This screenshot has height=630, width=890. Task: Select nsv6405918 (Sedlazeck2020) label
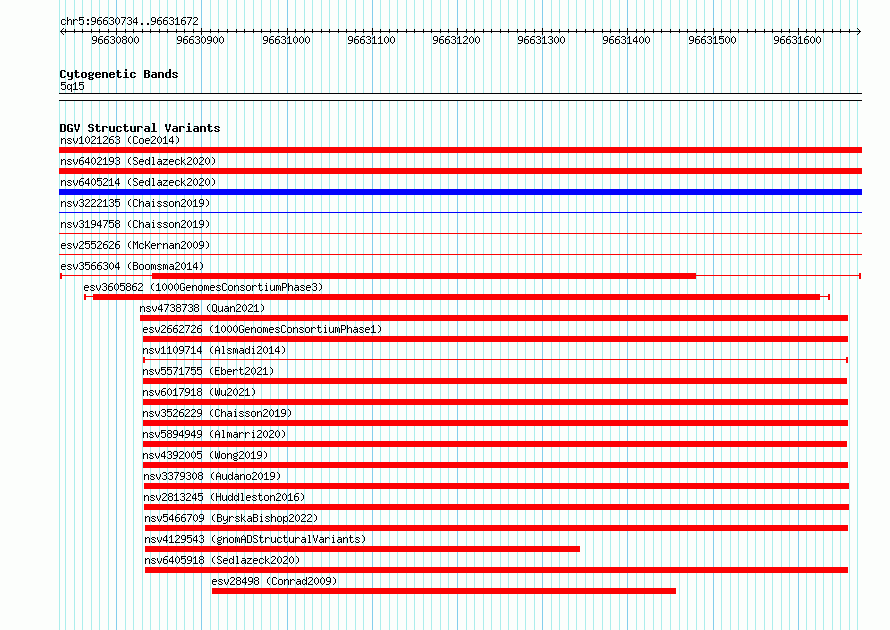(x=222, y=560)
